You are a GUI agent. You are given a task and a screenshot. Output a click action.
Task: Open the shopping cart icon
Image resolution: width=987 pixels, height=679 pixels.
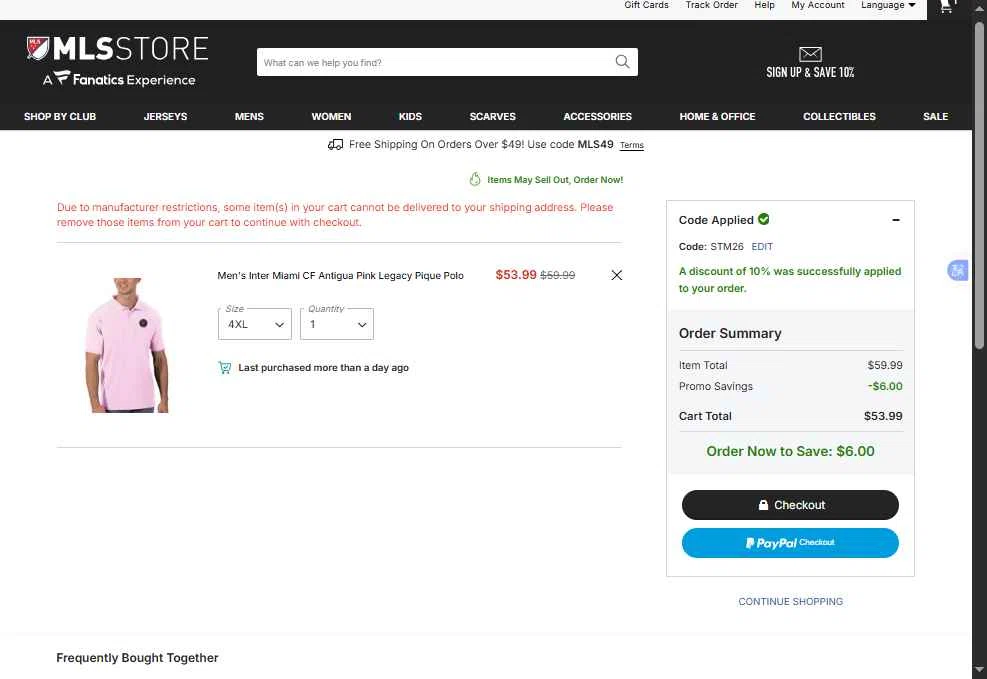(x=946, y=7)
